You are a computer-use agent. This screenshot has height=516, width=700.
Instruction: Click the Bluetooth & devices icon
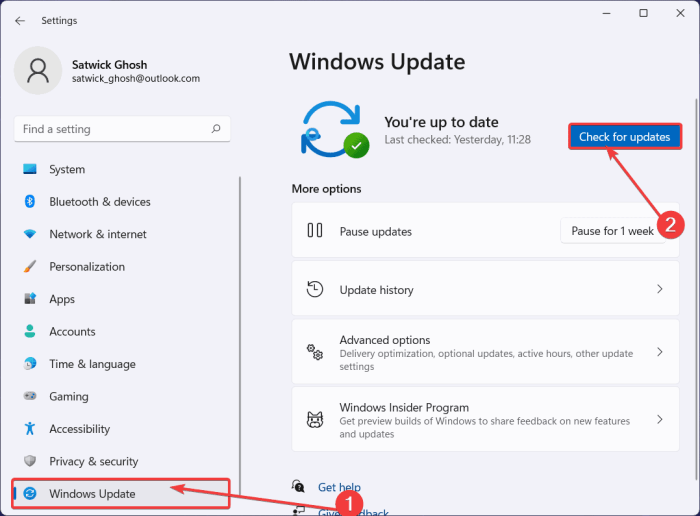pyautogui.click(x=30, y=202)
